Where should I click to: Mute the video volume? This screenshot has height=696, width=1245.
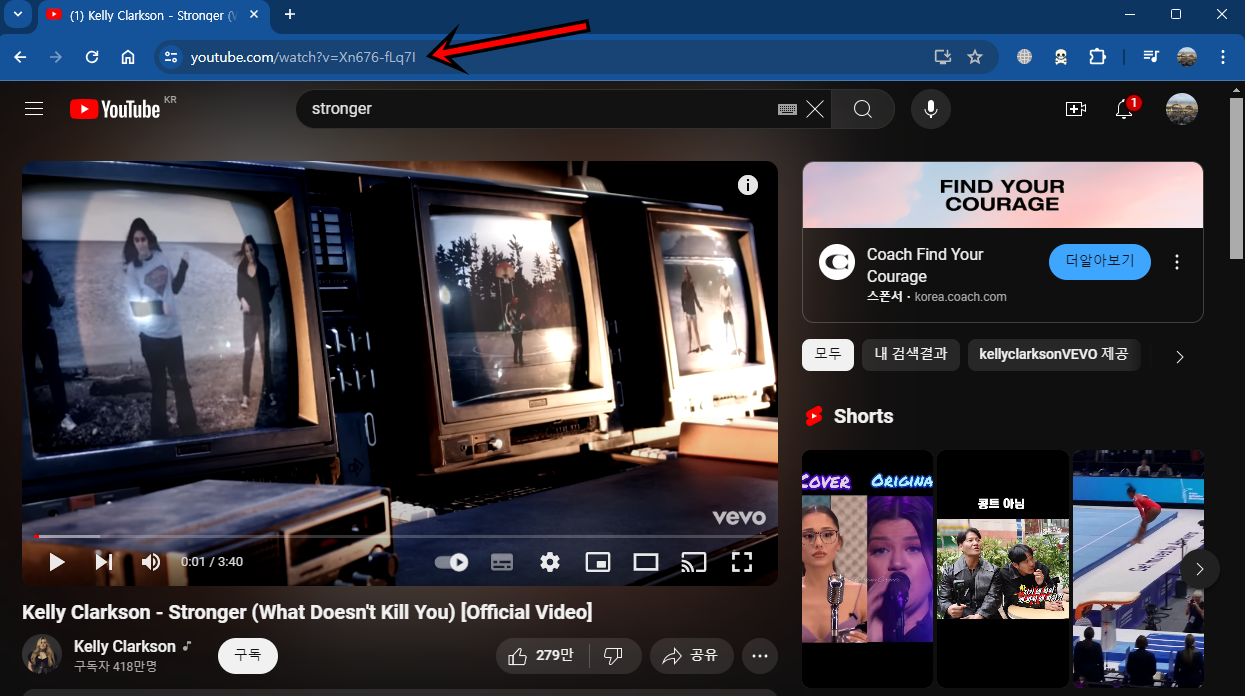pyautogui.click(x=151, y=562)
